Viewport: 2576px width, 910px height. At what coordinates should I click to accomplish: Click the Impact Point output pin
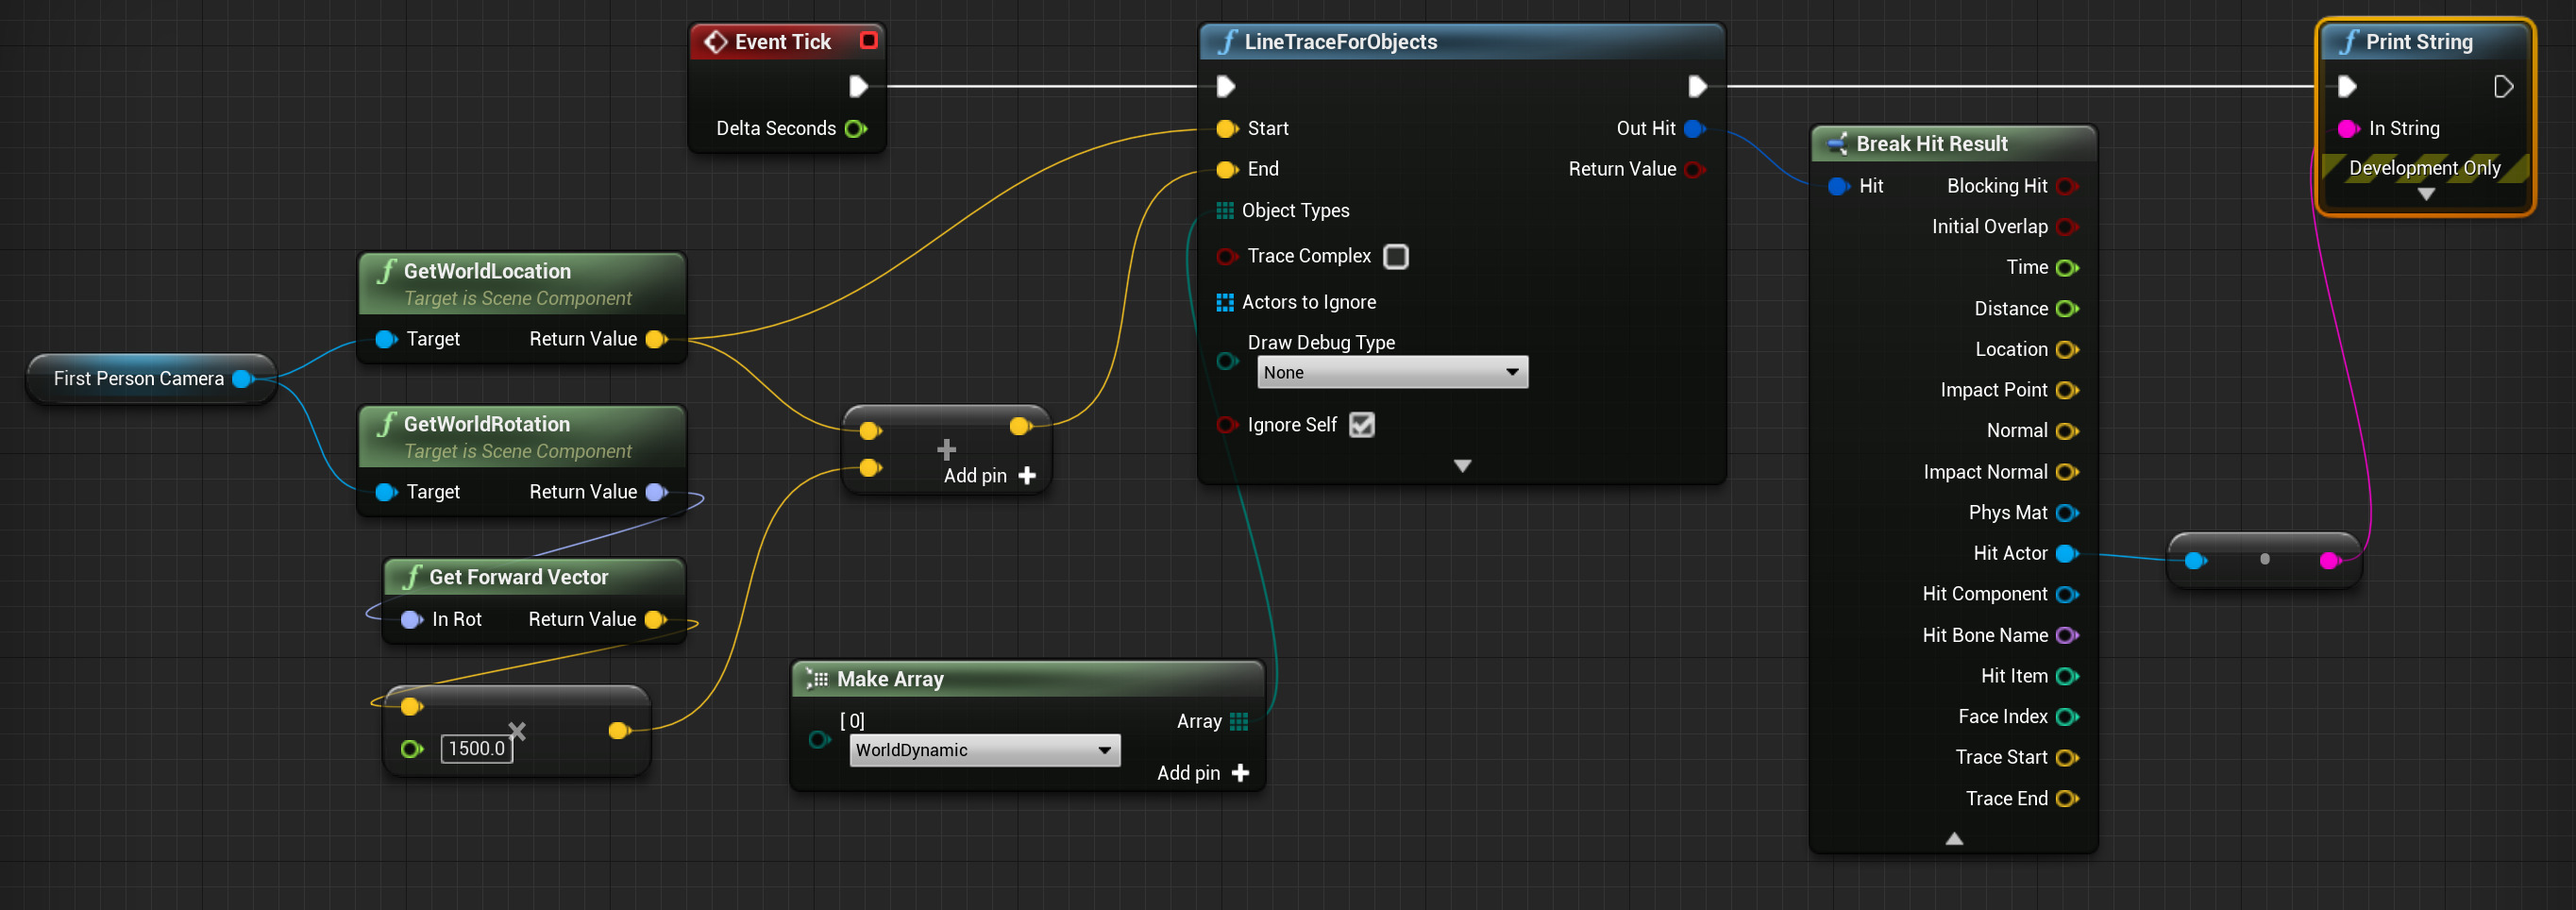[x=2066, y=390]
